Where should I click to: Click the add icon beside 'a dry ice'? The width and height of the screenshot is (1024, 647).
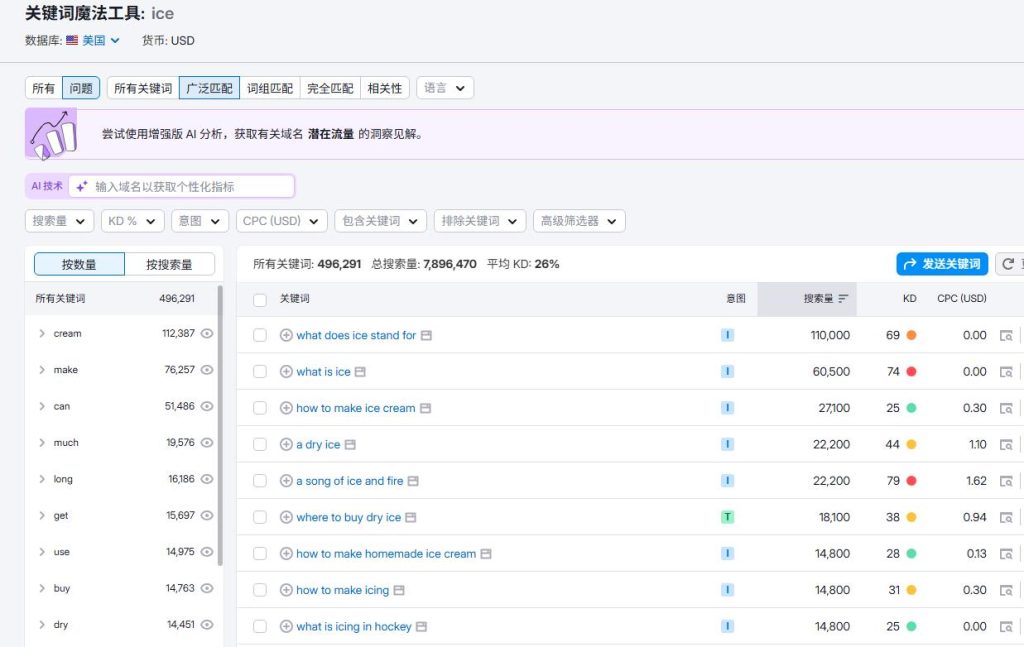(x=286, y=445)
